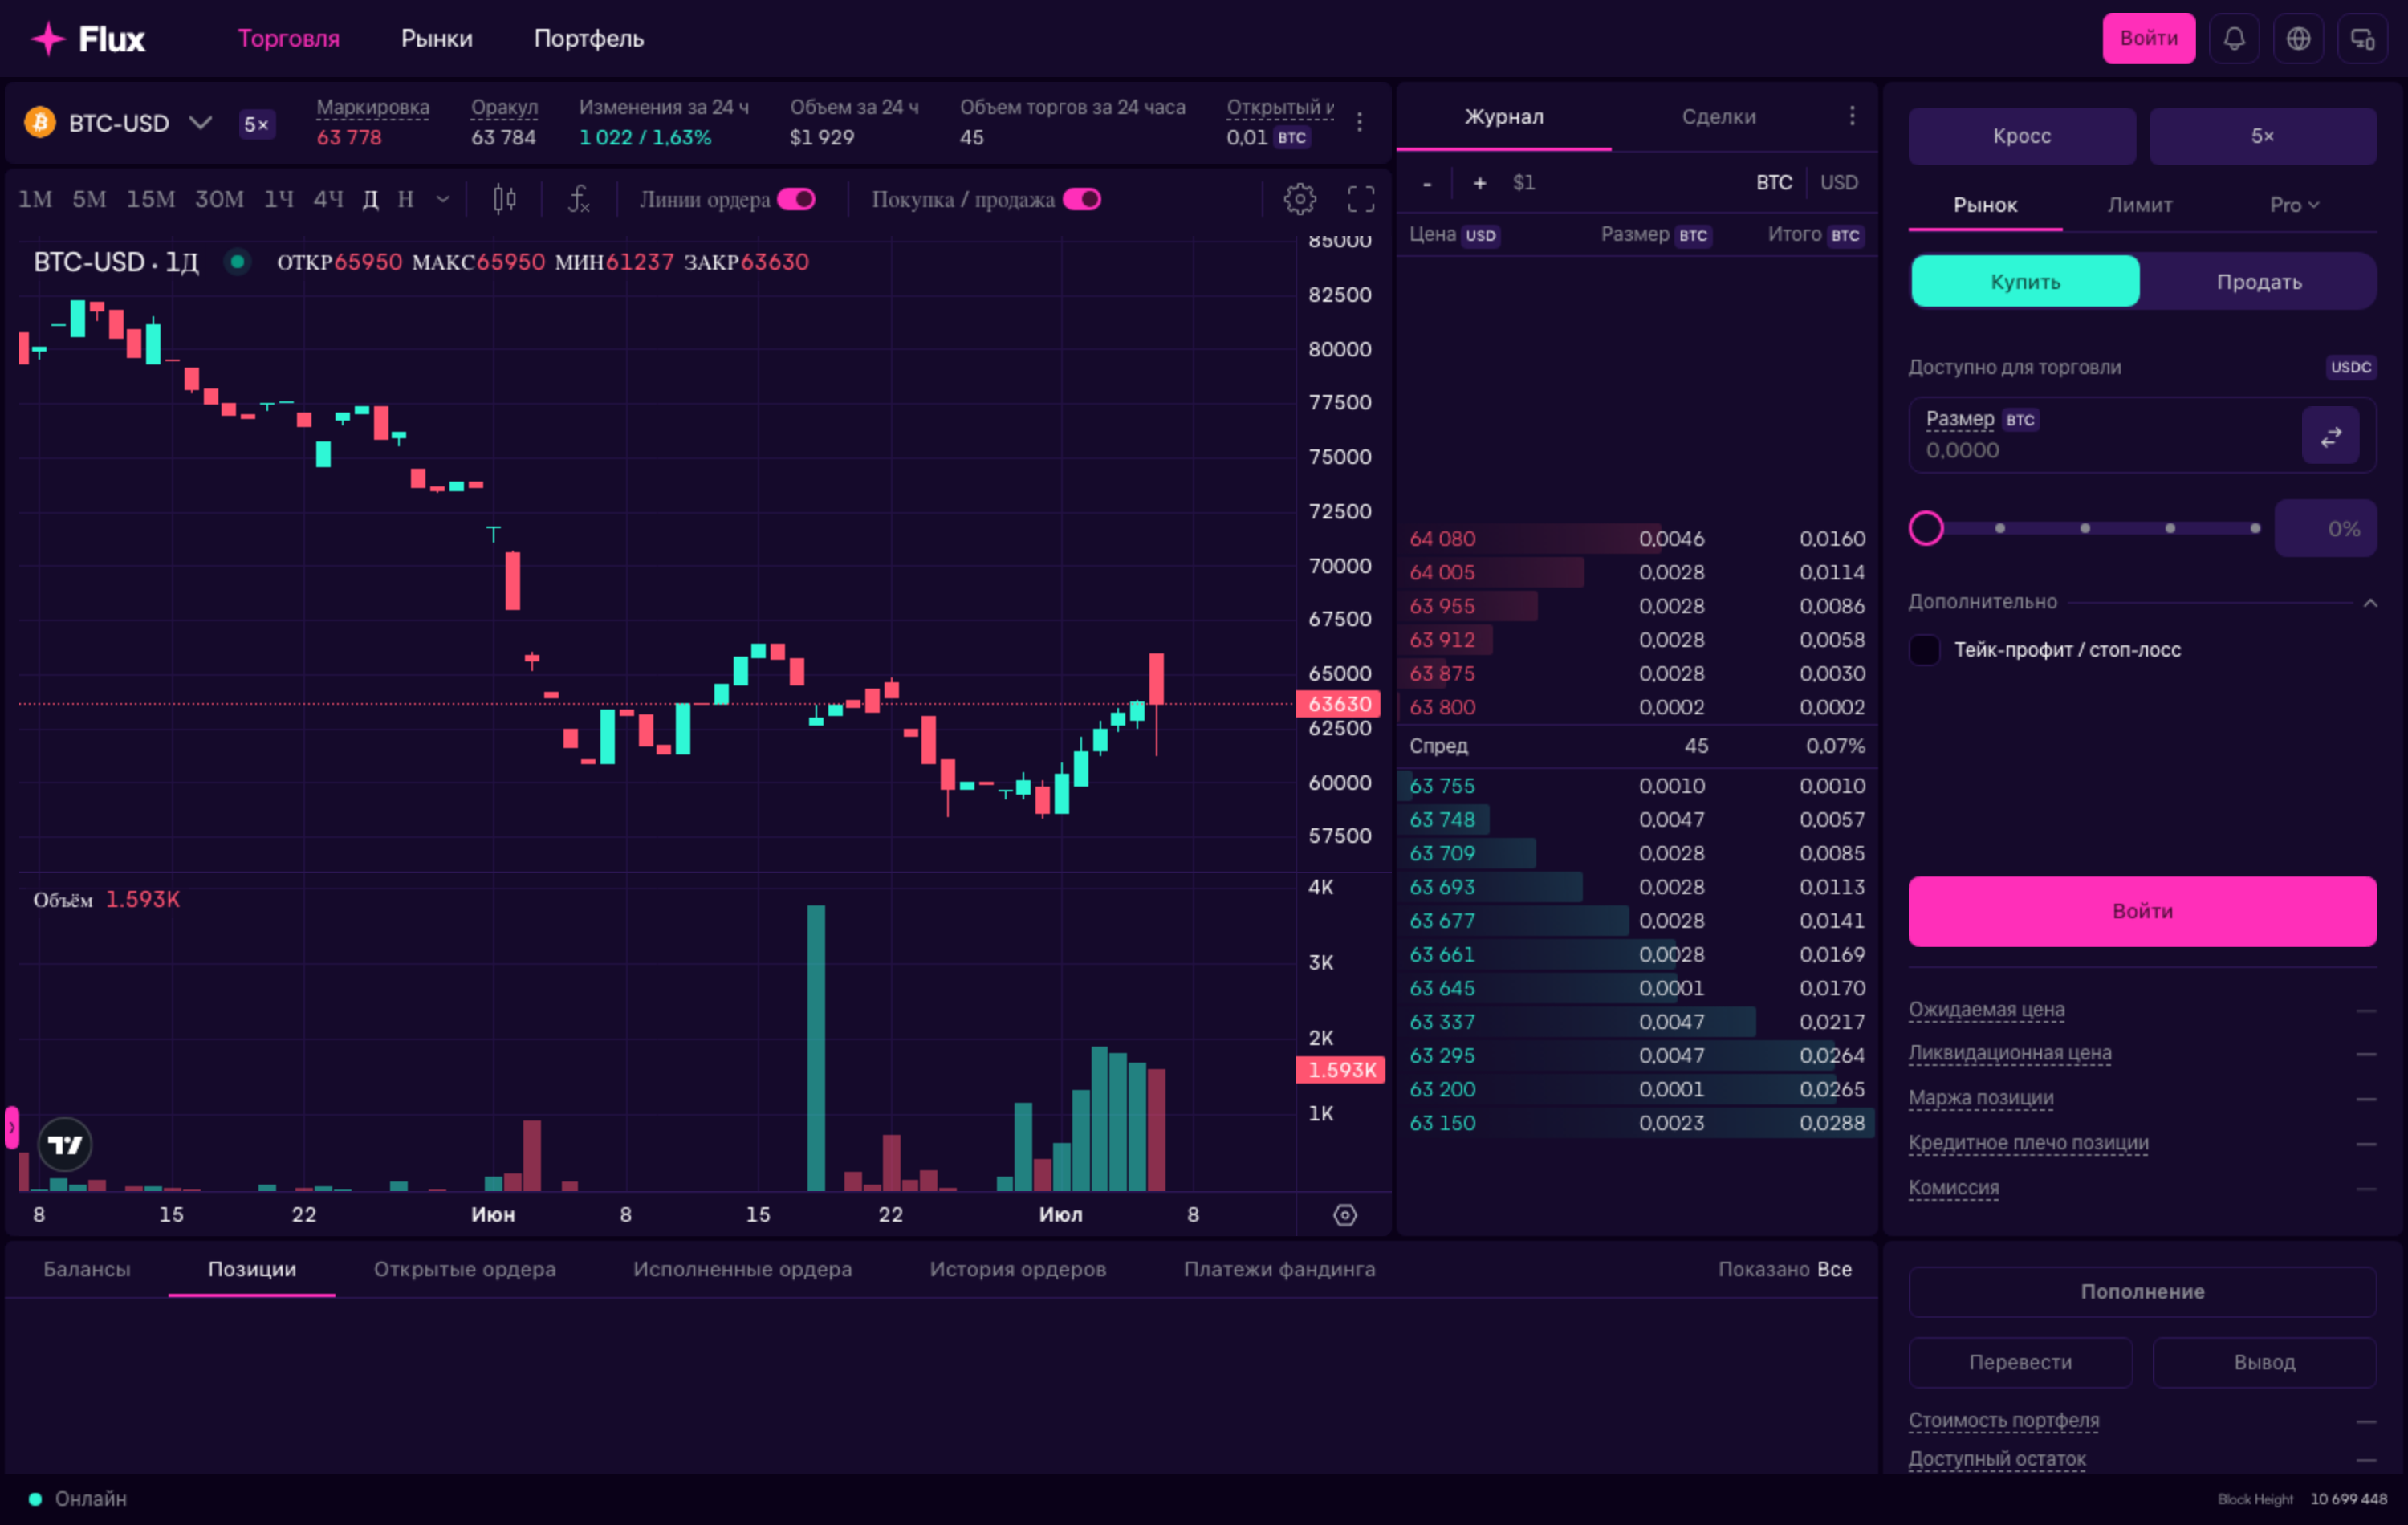Increase order book grouping with plus

tap(1480, 183)
